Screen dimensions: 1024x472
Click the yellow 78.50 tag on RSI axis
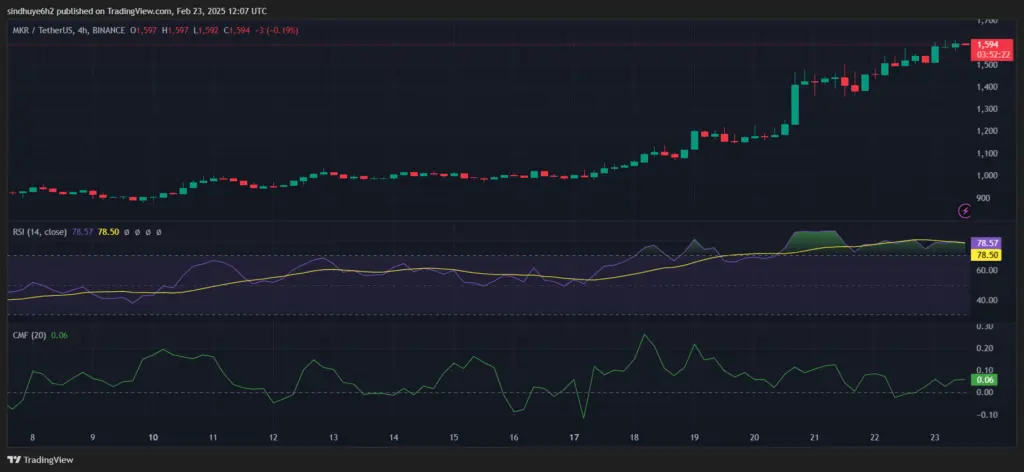[986, 253]
